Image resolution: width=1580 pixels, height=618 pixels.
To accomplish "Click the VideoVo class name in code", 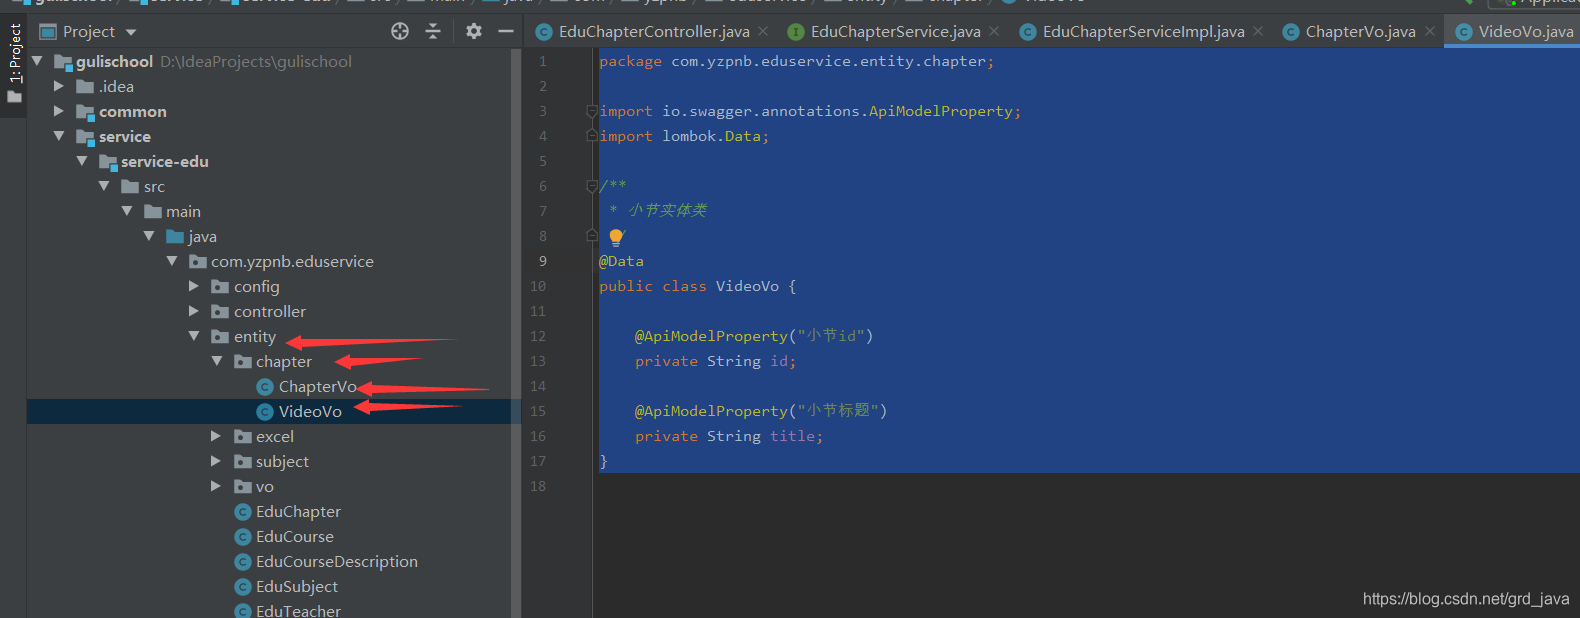I will (x=747, y=286).
